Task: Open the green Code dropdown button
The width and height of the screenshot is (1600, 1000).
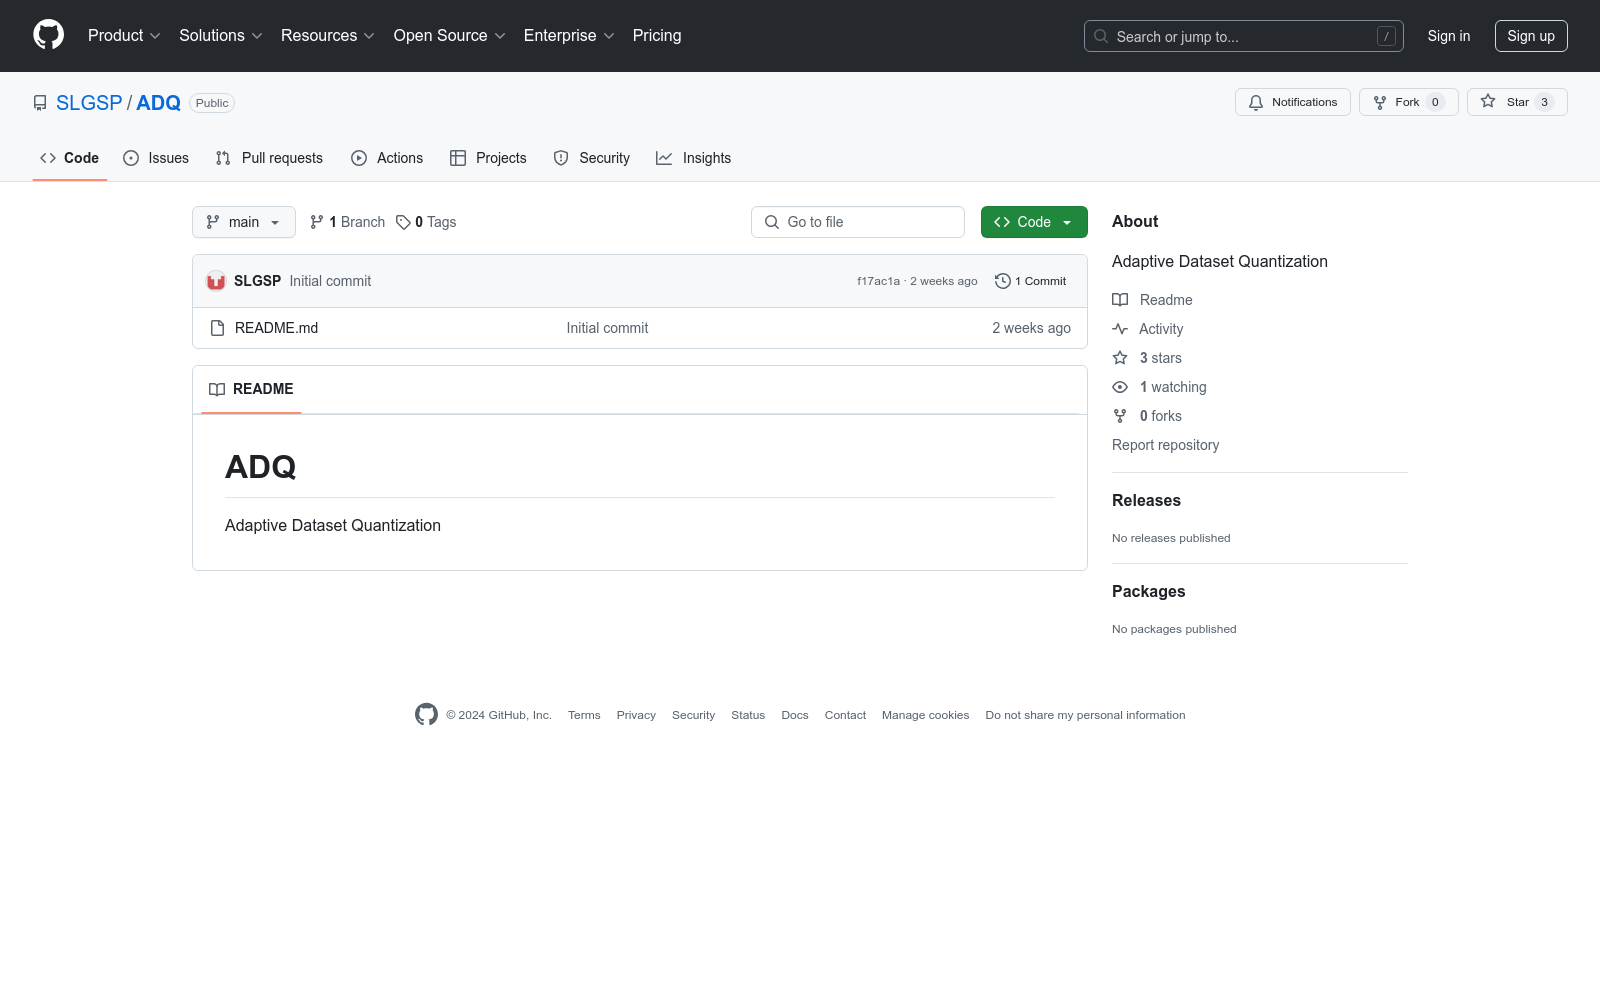Action: point(1034,222)
